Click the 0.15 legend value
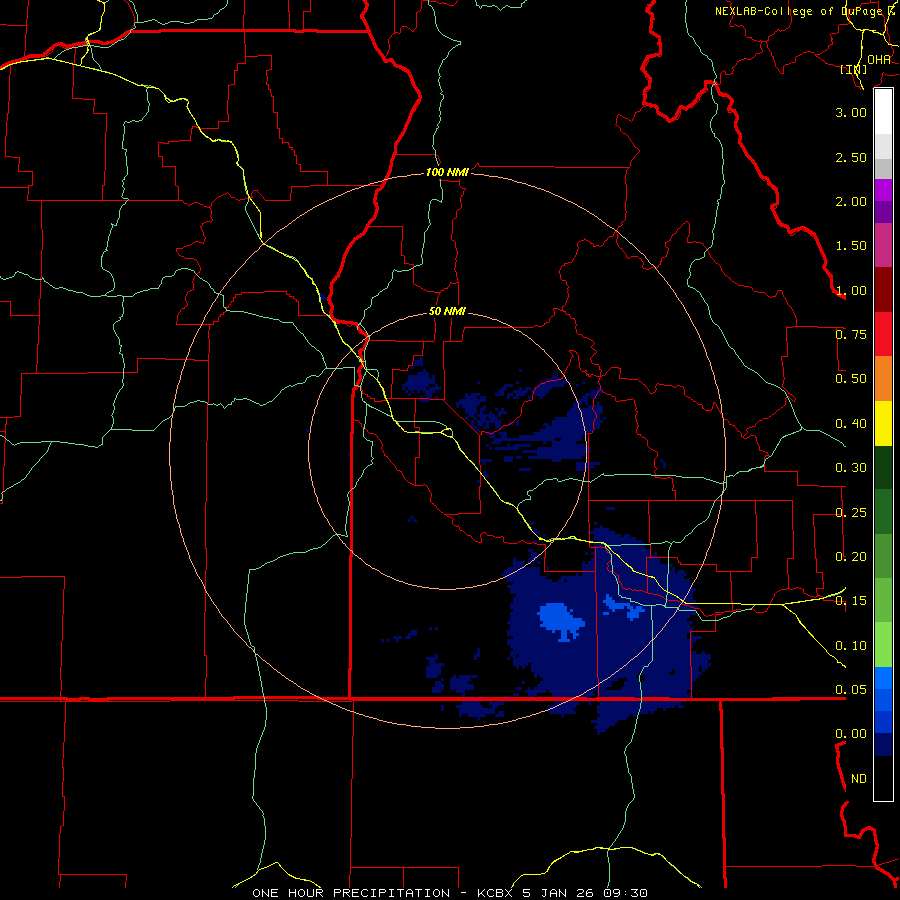Viewport: 900px width, 900px height. click(x=851, y=601)
